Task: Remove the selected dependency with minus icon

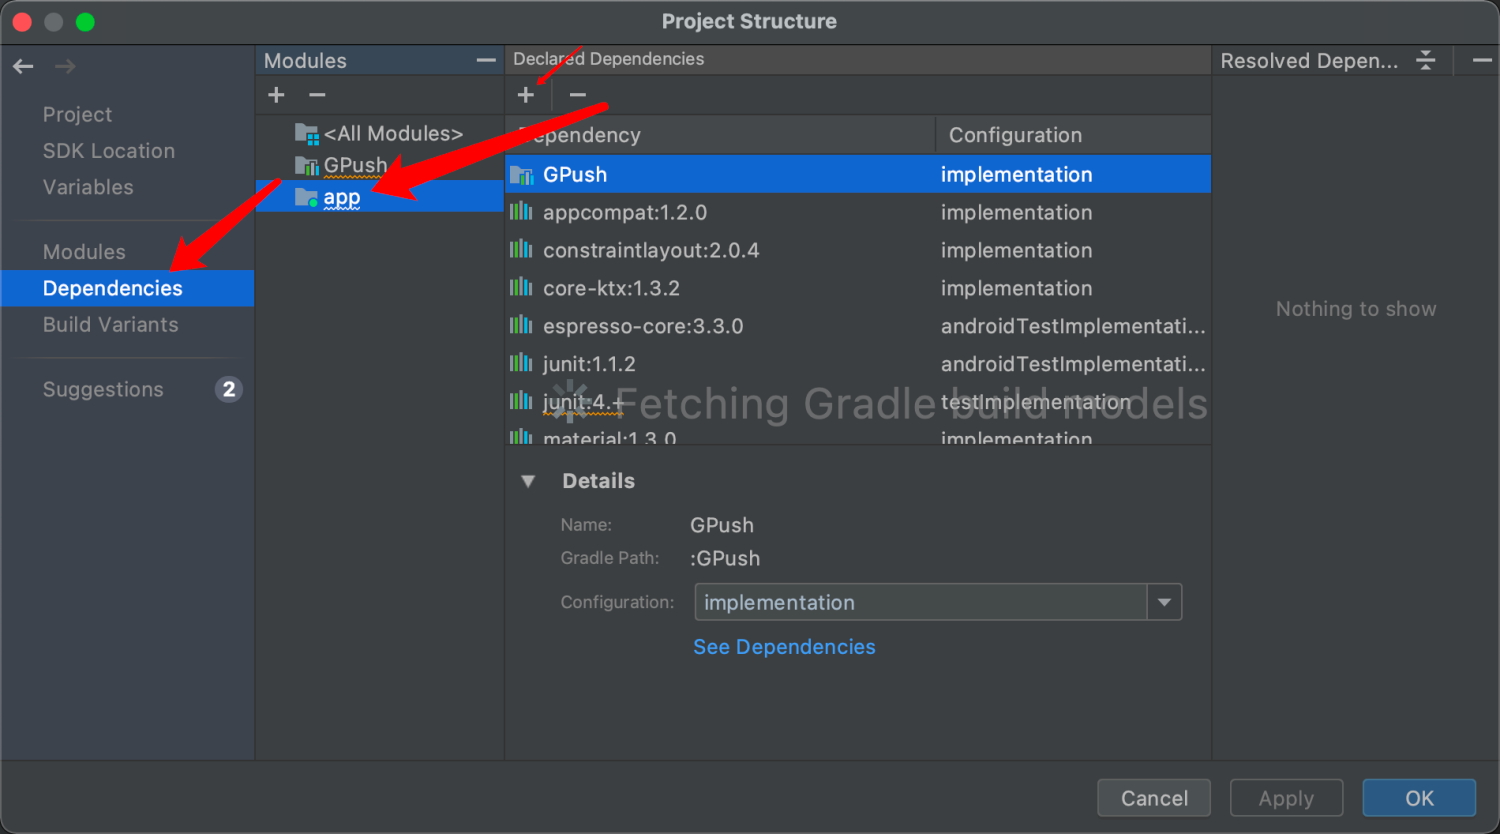Action: point(577,95)
